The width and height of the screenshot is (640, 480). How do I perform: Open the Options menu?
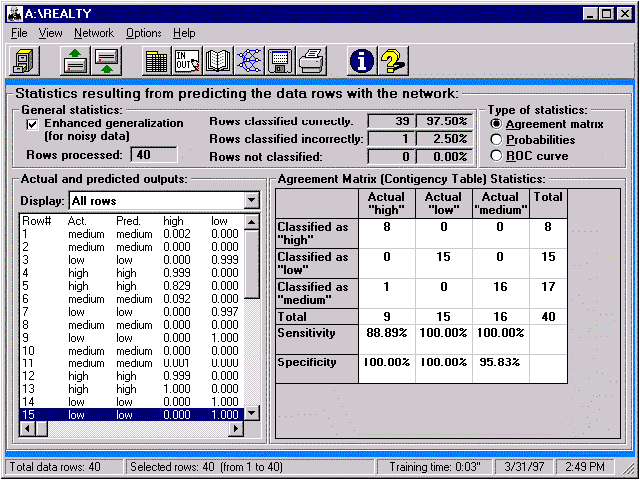(x=143, y=33)
